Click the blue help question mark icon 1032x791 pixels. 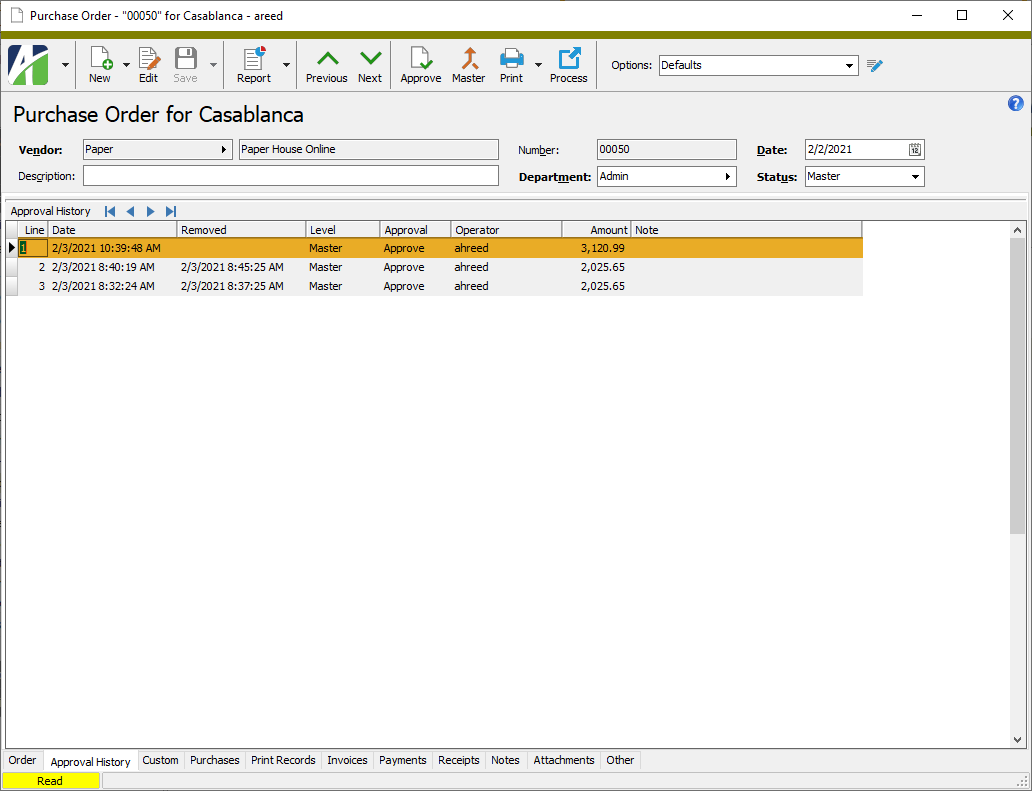1016,104
